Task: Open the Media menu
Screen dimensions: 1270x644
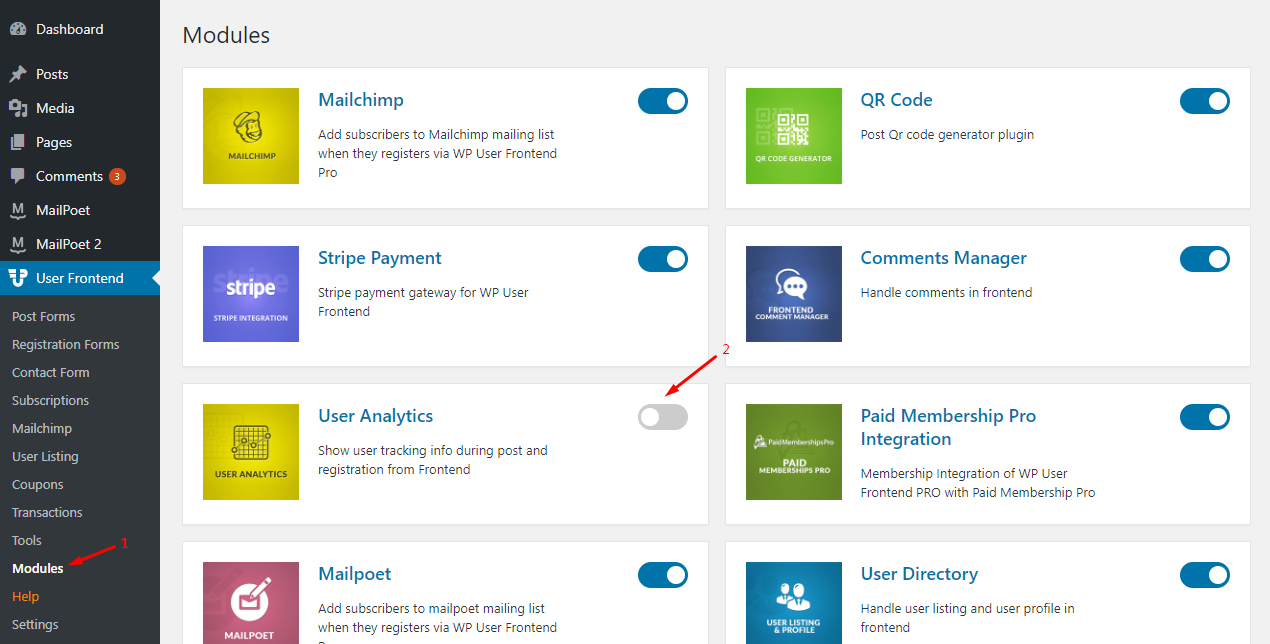Action: pos(80,108)
